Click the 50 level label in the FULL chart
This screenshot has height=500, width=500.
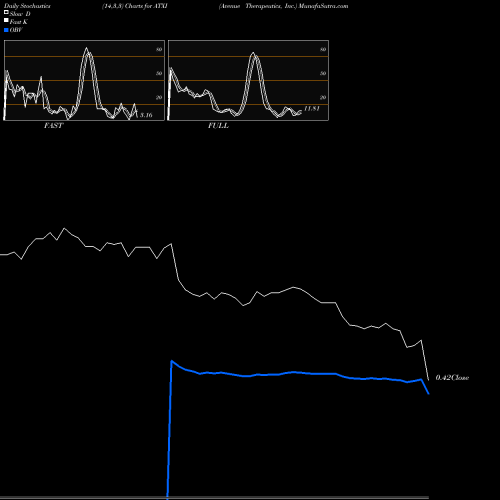[x=323, y=73]
